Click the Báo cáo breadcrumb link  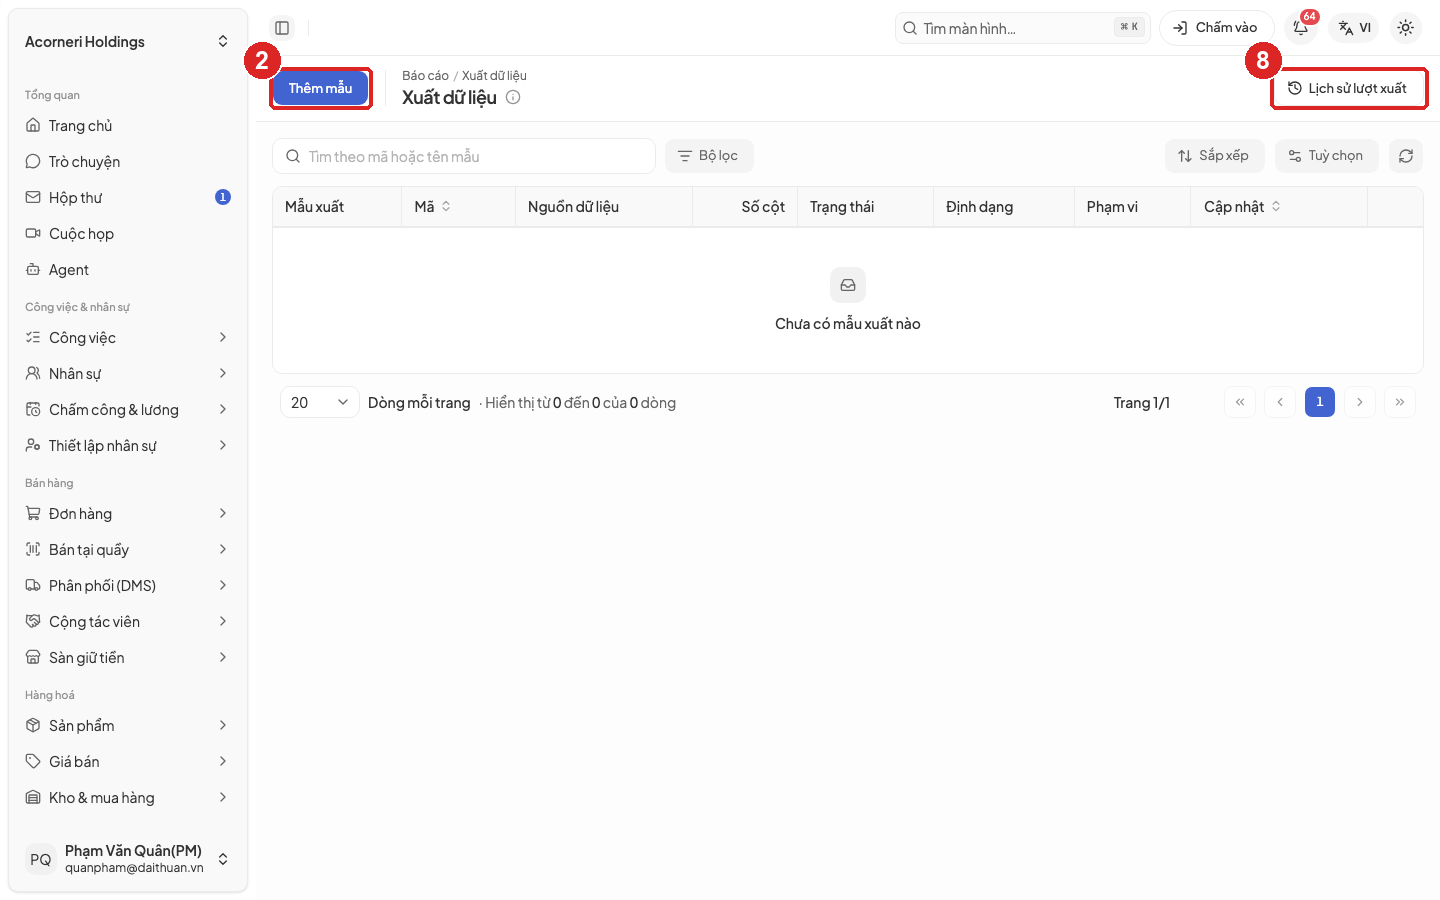point(425,76)
